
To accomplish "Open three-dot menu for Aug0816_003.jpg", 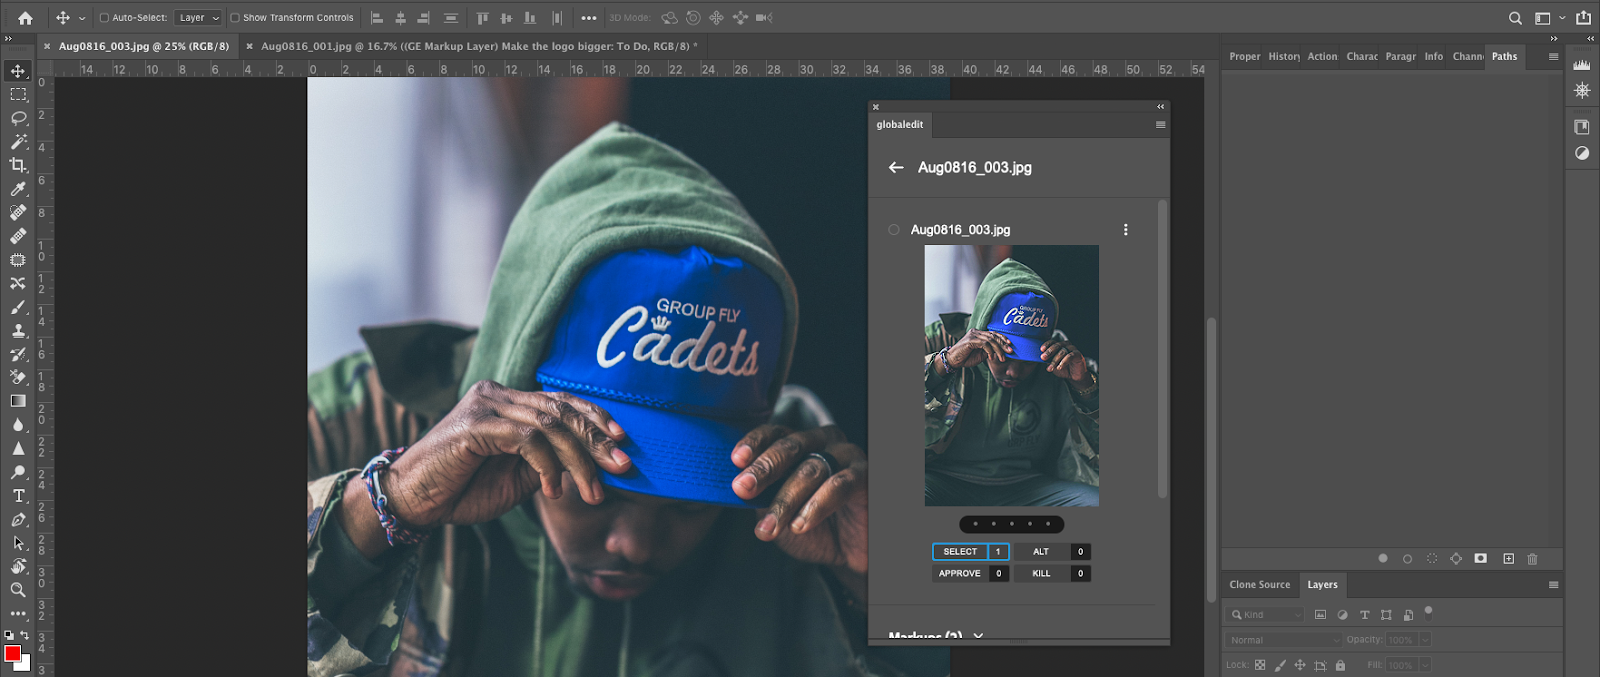I will coord(1126,230).
